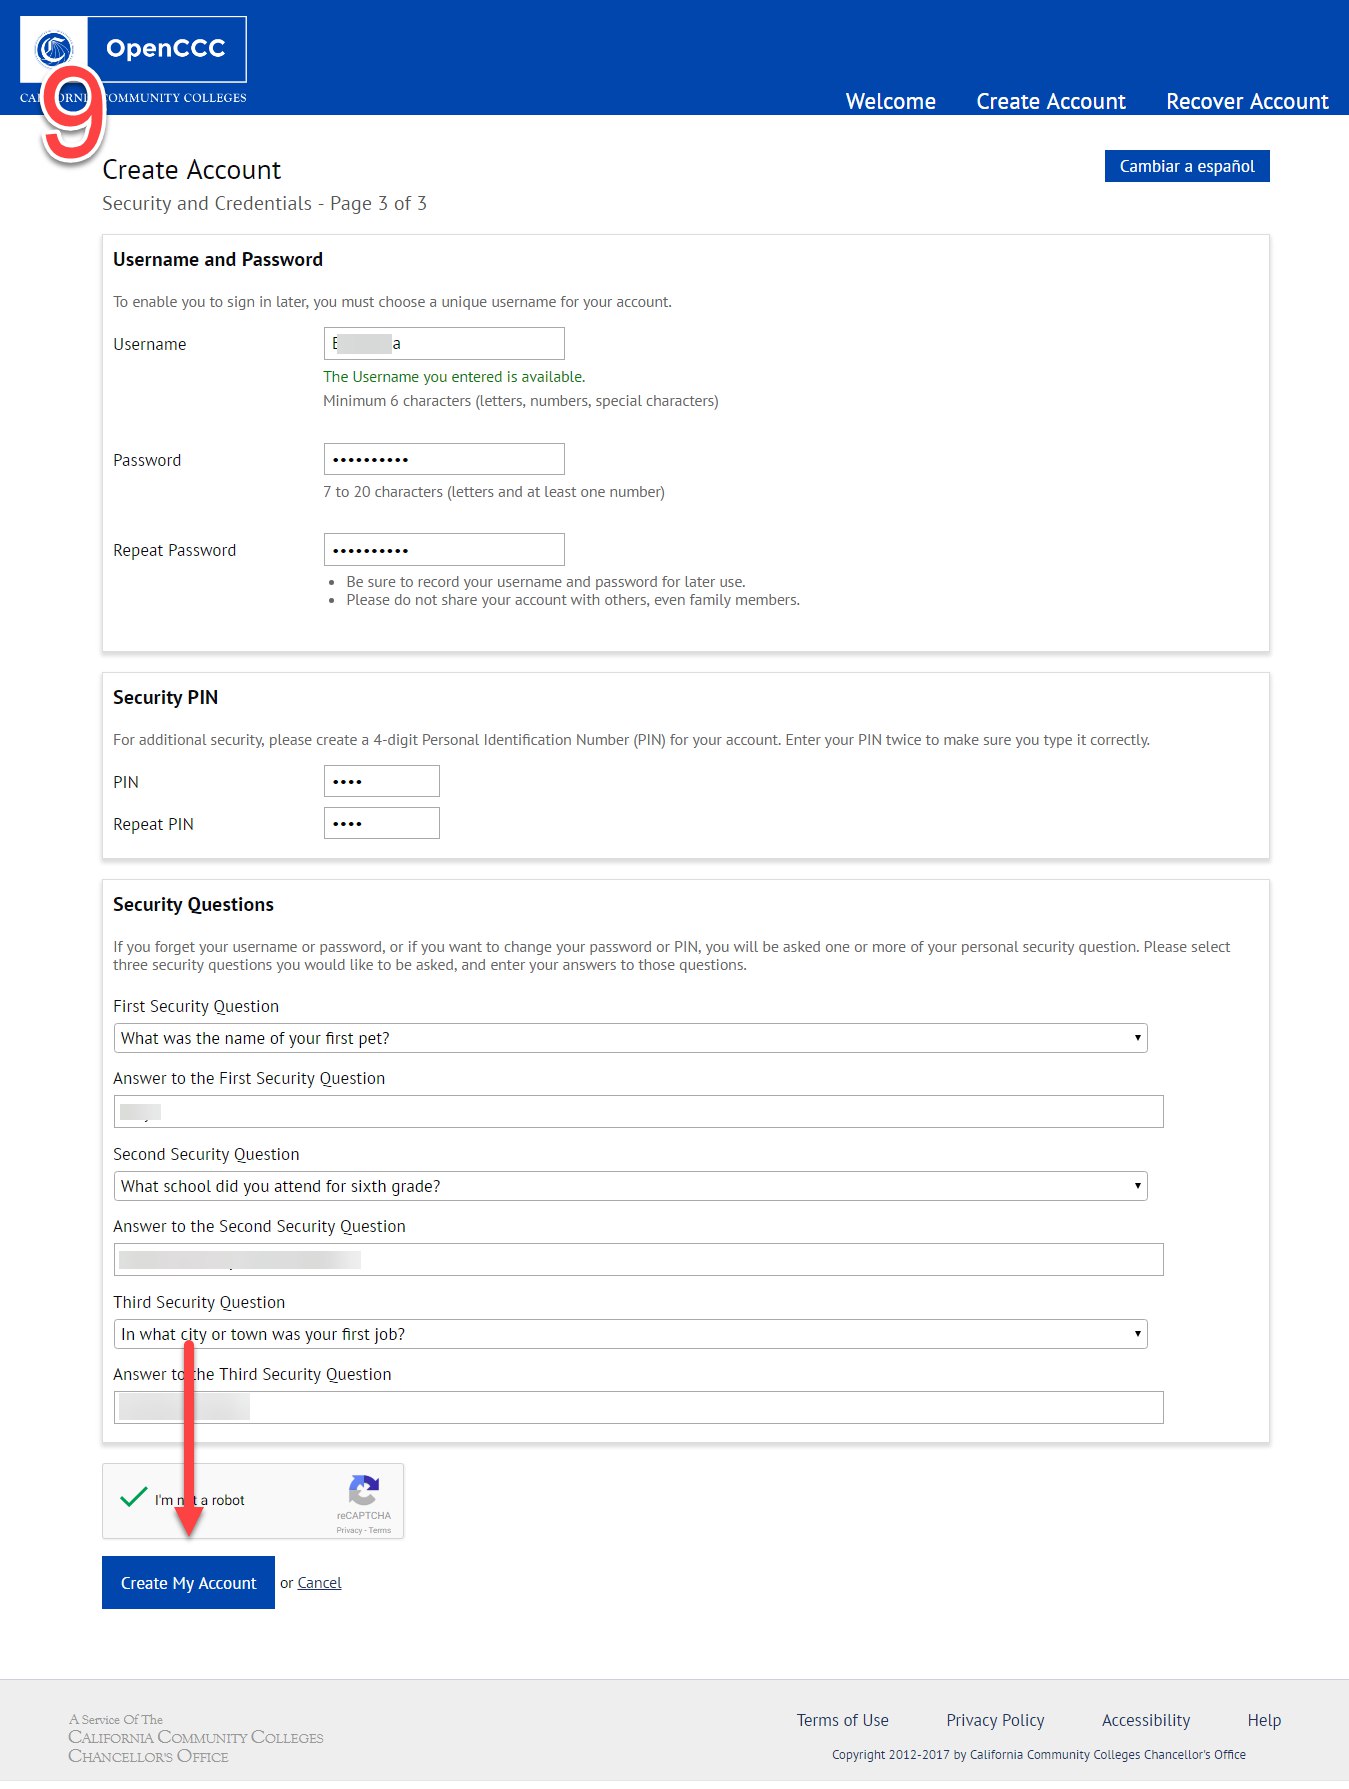Viewport: 1349px width, 1789px height.
Task: Click the PIN entry field
Action: pos(381,782)
